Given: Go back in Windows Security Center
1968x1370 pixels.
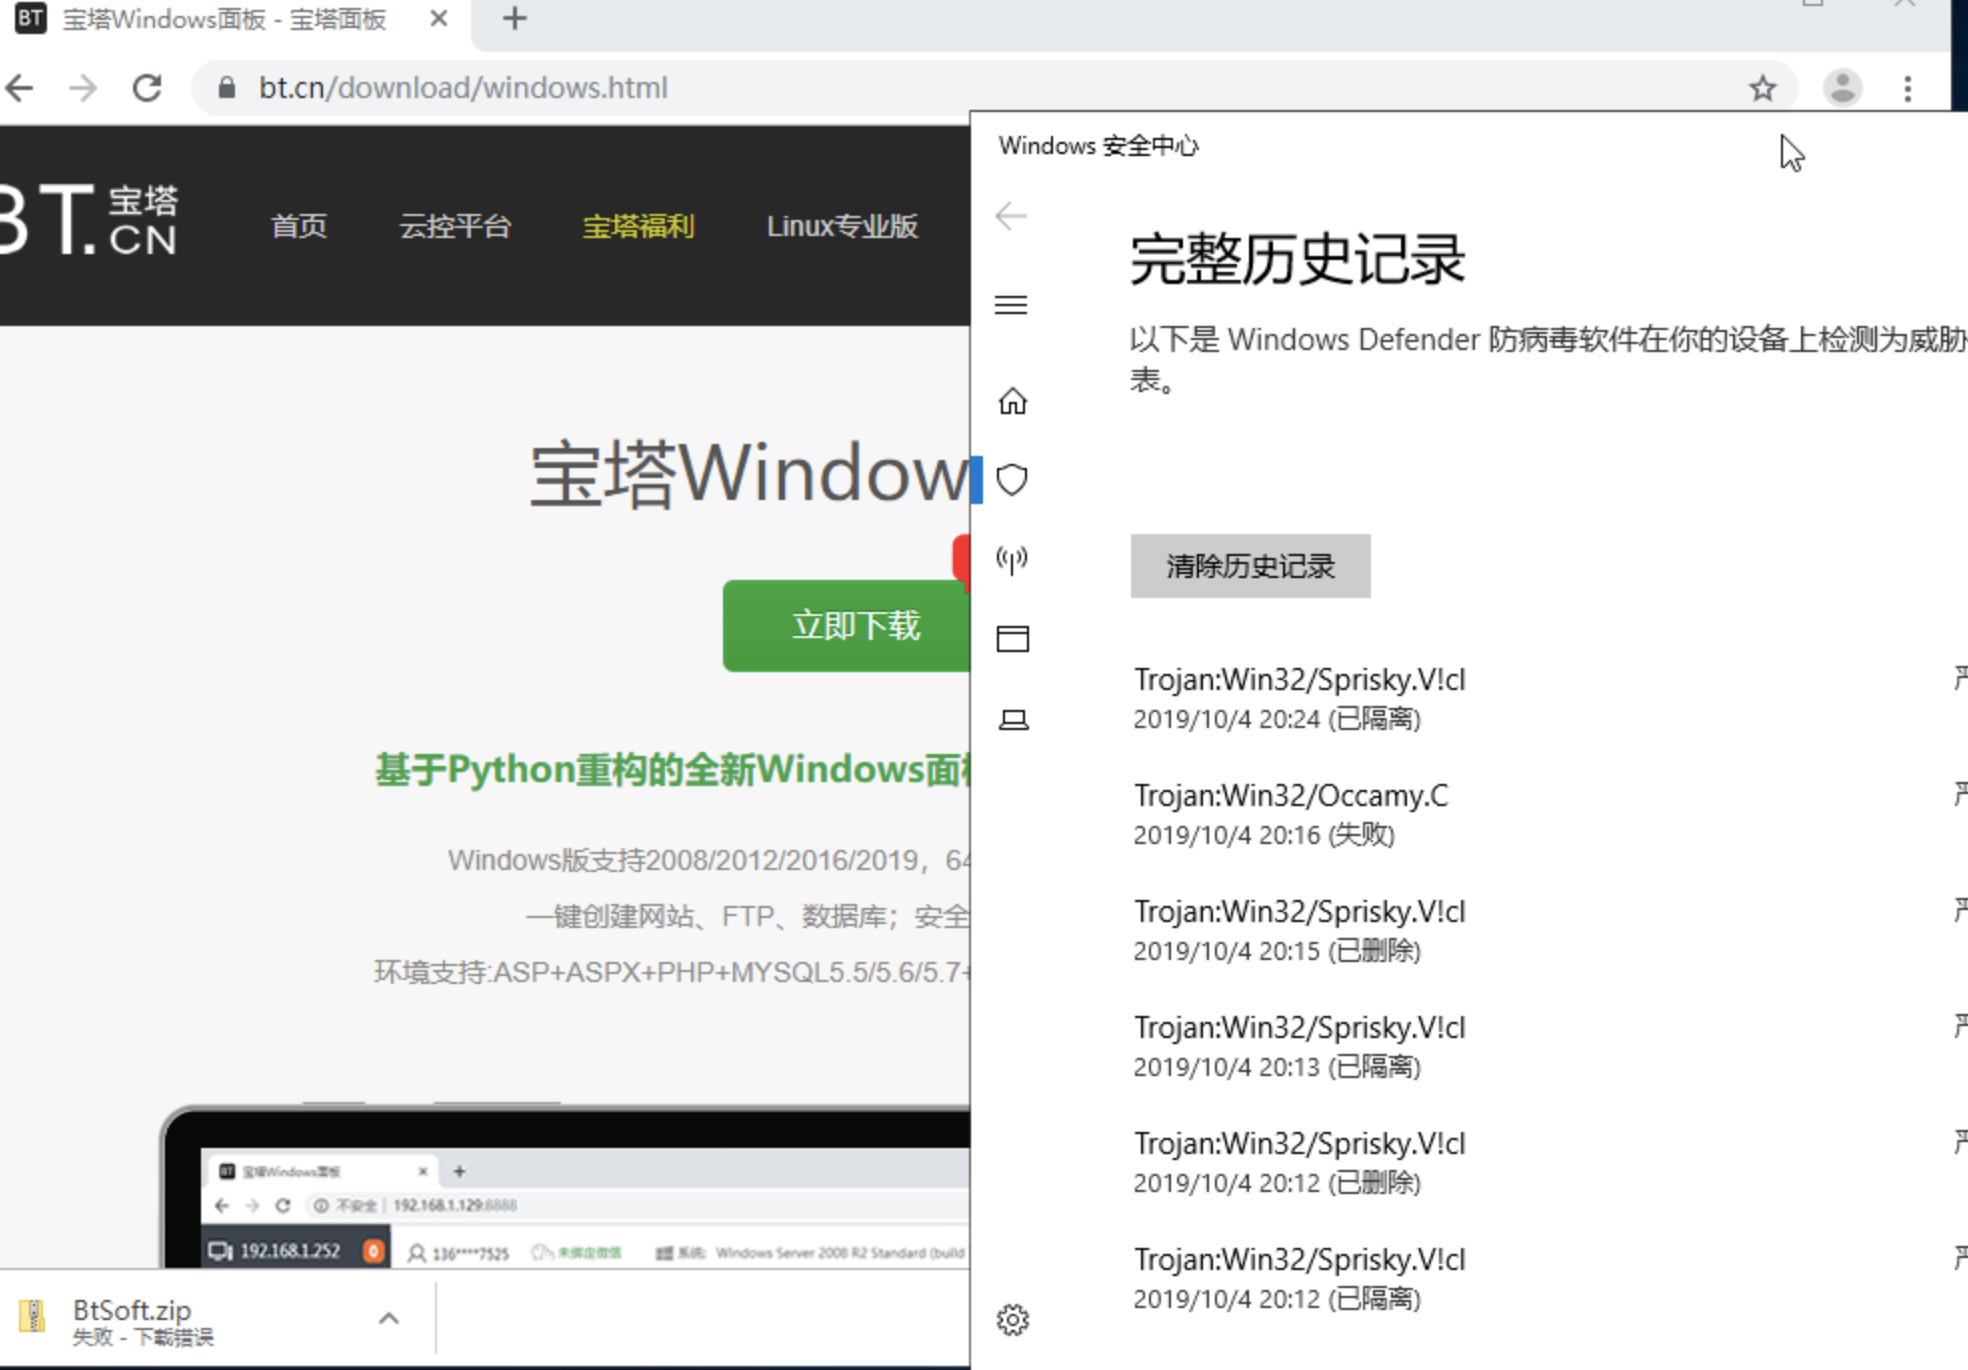Looking at the screenshot, I should click(x=1012, y=216).
